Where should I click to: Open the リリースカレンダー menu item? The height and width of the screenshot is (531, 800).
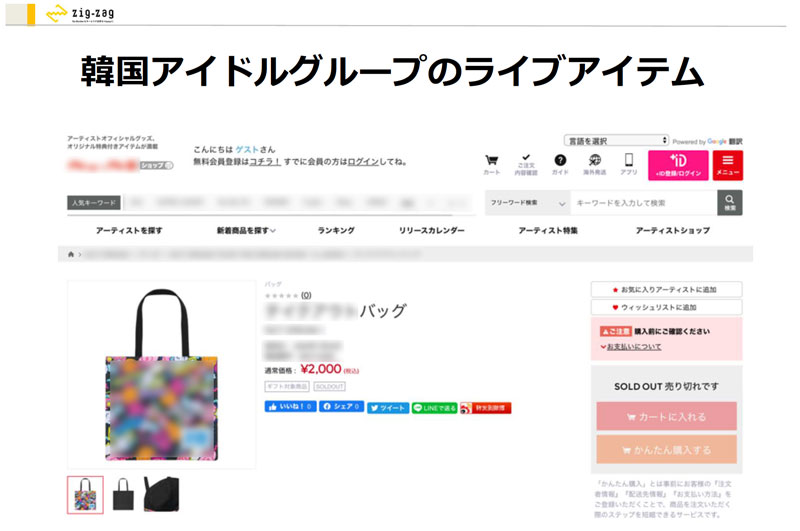(432, 231)
